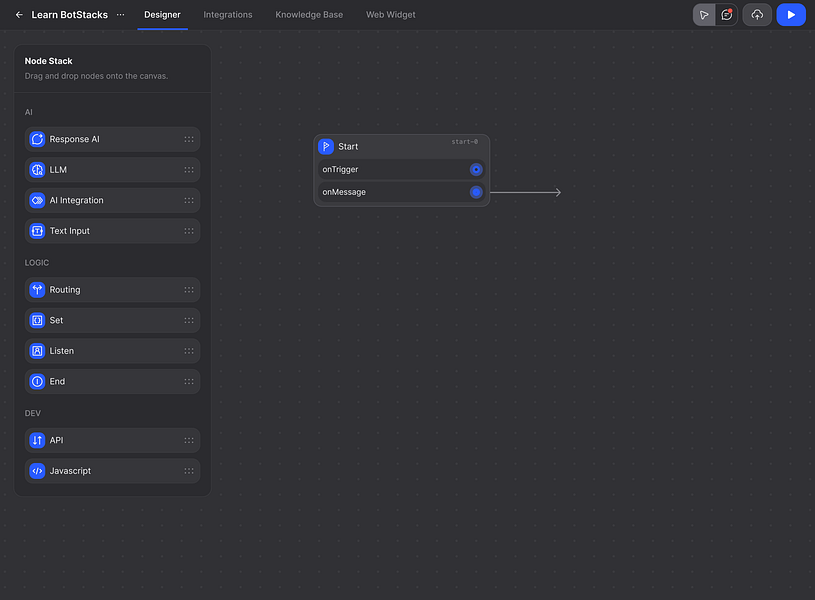Select the Routing label in Logic section
Screen dimensions: 815x600
coord(65,290)
